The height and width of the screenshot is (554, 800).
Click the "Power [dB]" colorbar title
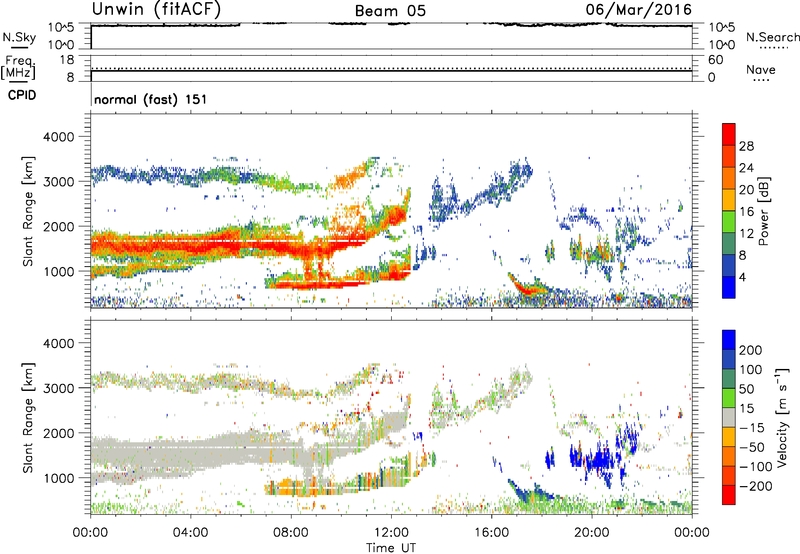[x=764, y=211]
